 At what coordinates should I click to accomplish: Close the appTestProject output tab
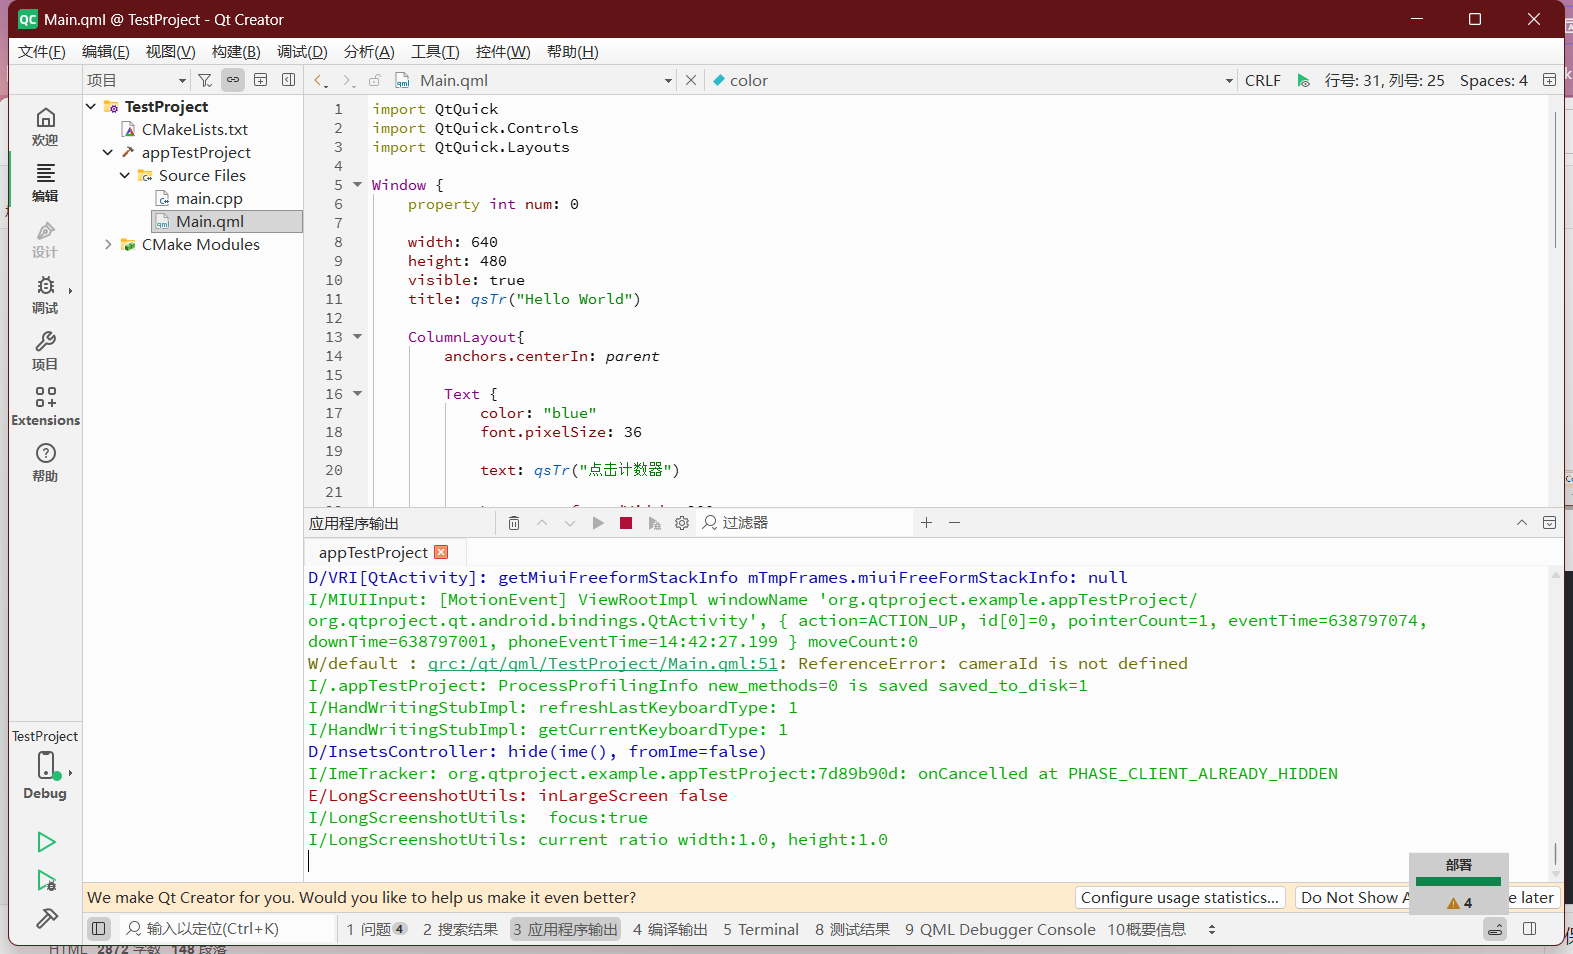441,552
